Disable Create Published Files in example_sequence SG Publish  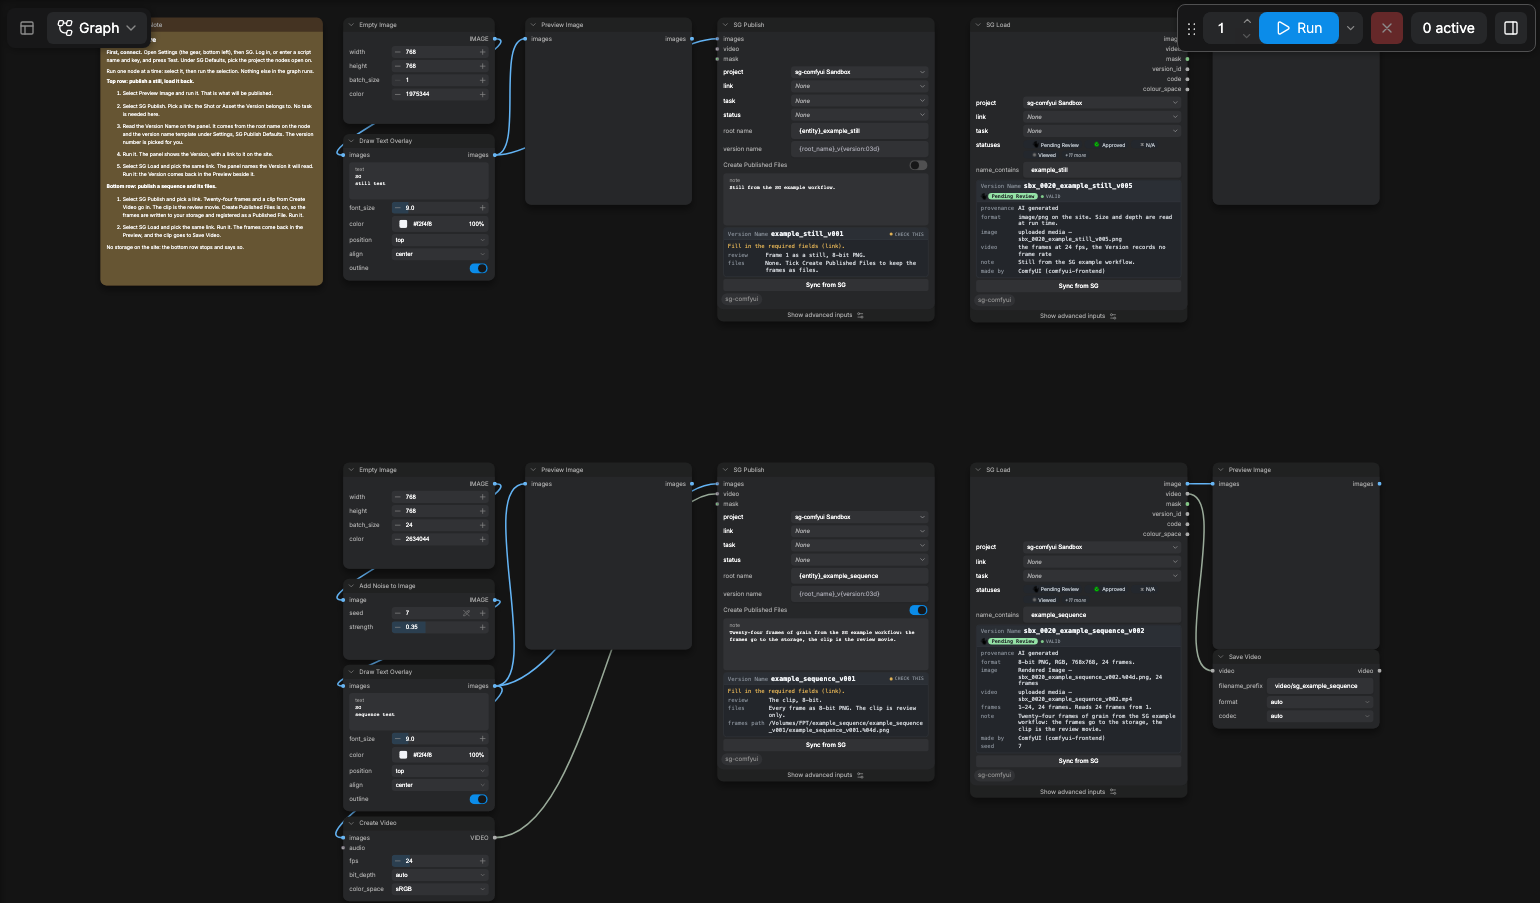click(918, 610)
